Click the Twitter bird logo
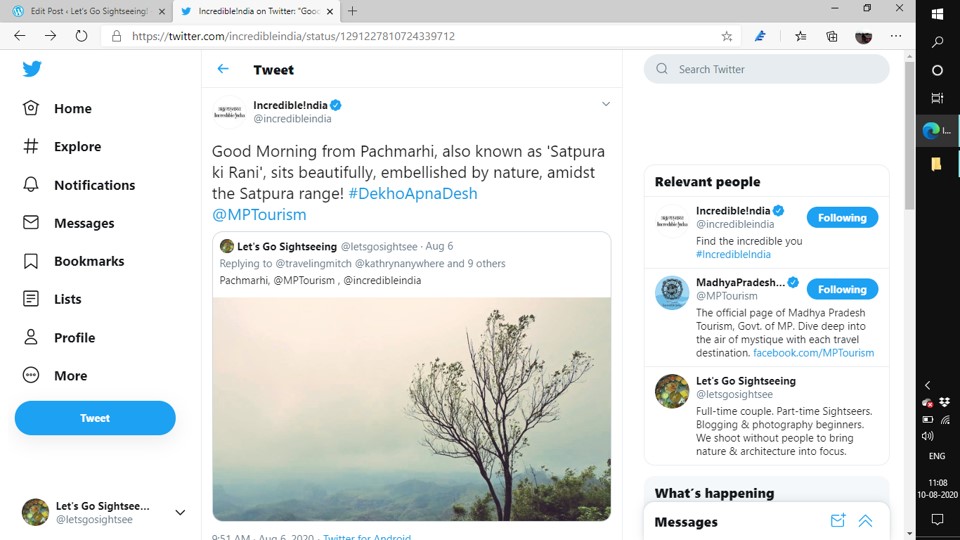Viewport: 960px width, 540px height. pos(32,69)
